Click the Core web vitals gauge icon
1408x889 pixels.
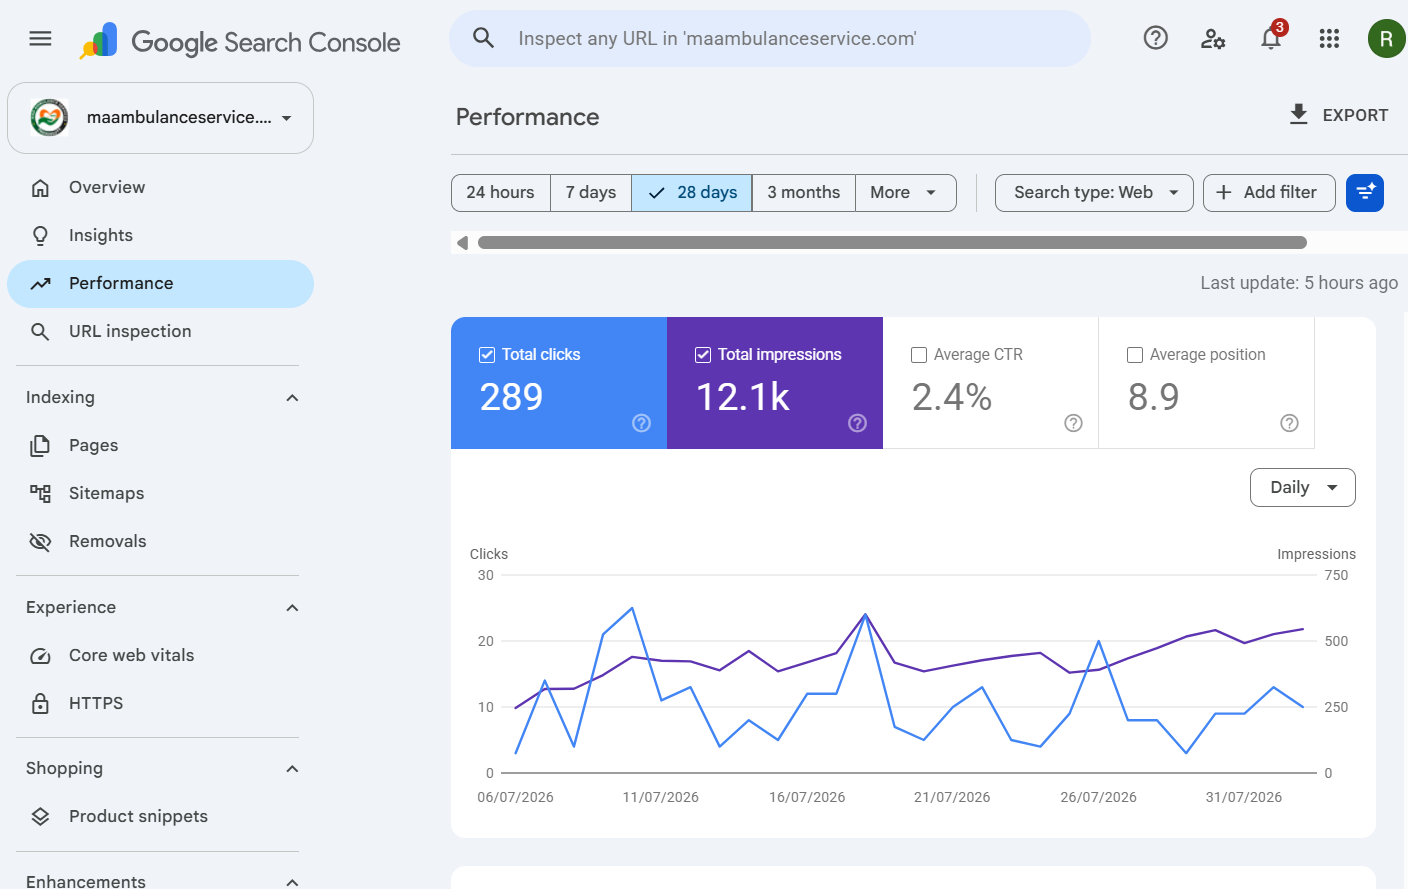coord(40,656)
